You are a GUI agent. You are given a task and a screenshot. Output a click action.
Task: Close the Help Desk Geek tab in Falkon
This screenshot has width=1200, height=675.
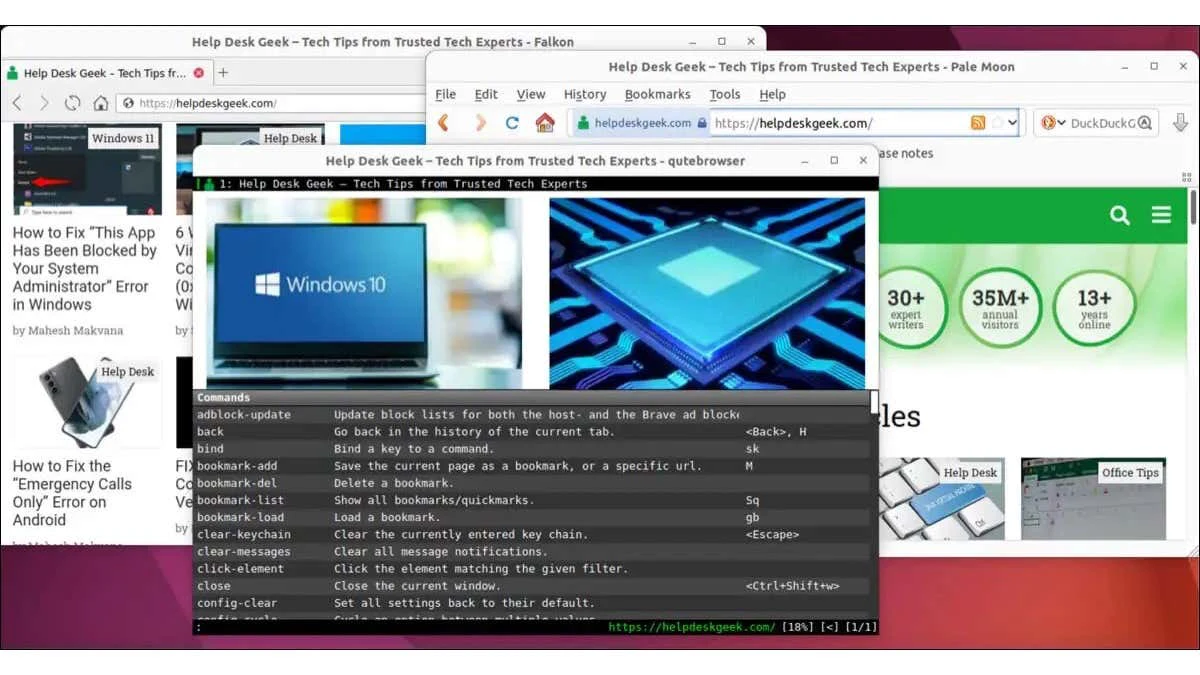click(x=198, y=73)
